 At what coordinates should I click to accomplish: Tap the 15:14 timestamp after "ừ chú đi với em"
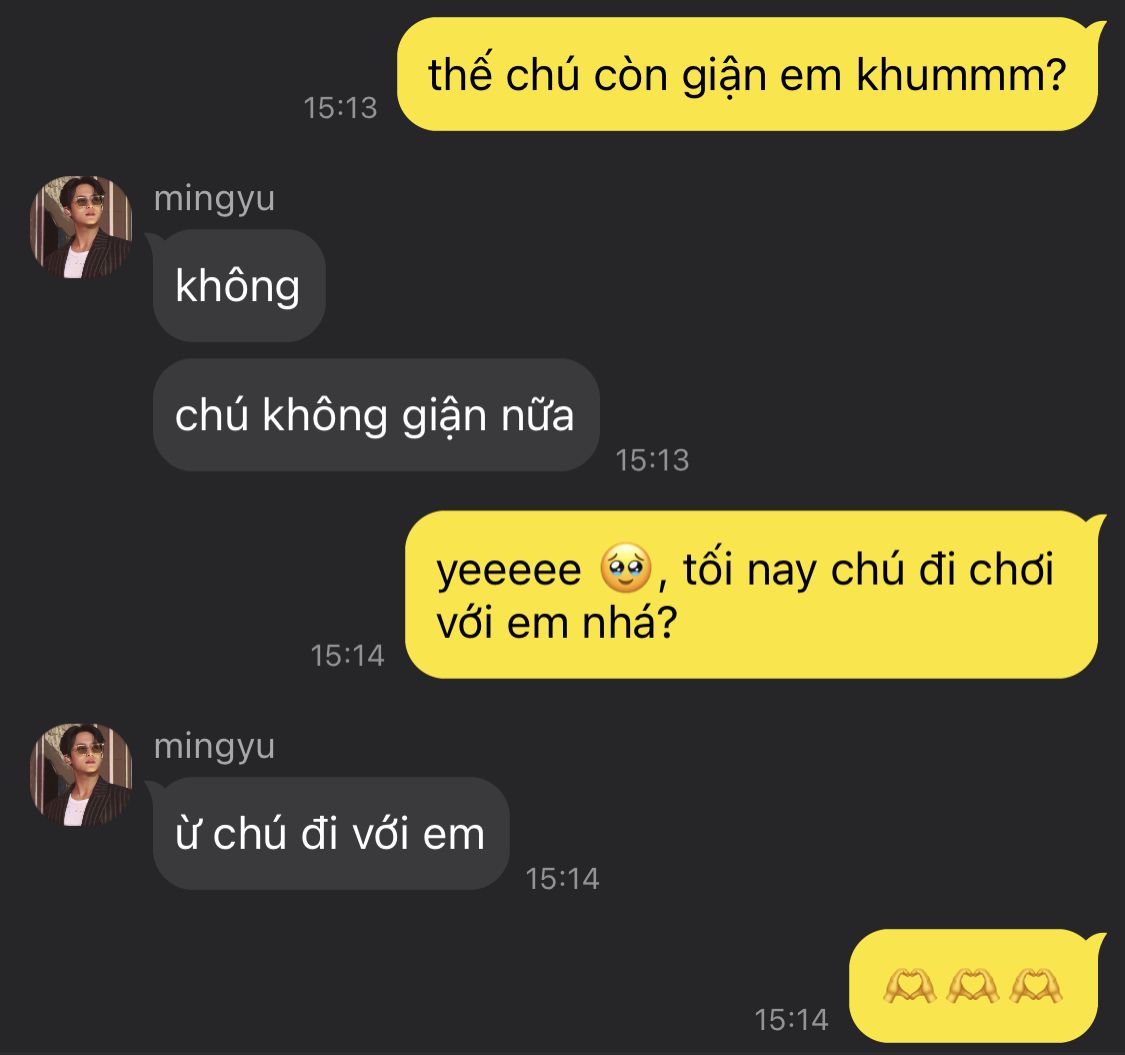point(562,878)
